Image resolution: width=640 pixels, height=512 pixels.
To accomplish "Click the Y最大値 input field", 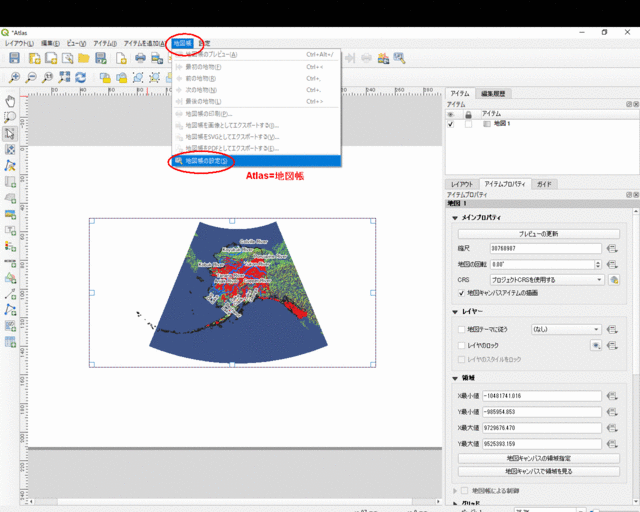I will tap(542, 444).
